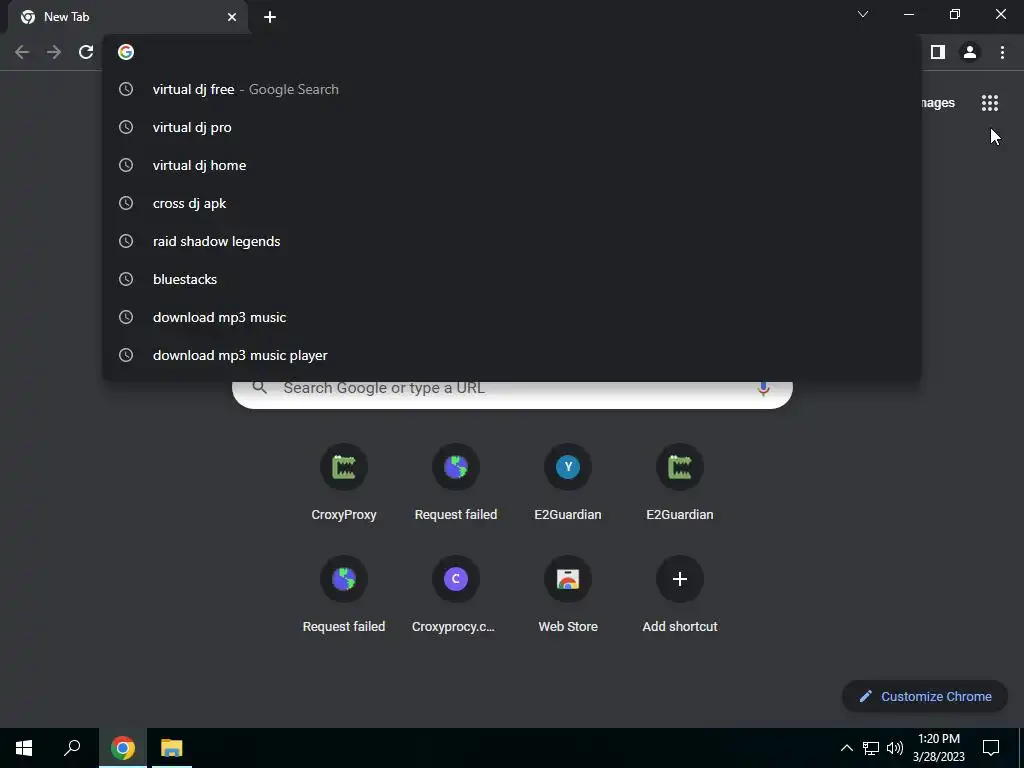Open the CroxyProxy shortcut
1024x768 pixels.
(344, 484)
